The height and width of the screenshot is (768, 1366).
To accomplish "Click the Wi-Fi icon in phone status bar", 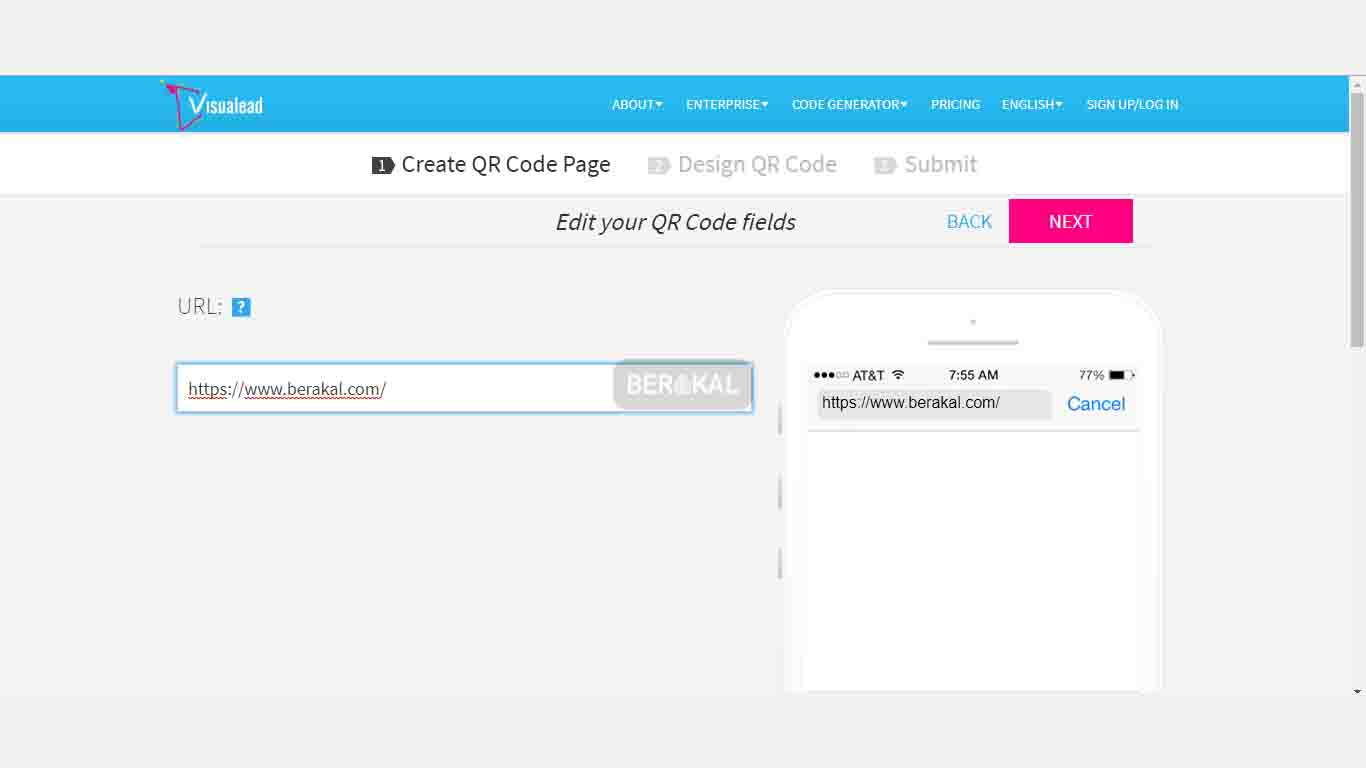I will tap(898, 374).
